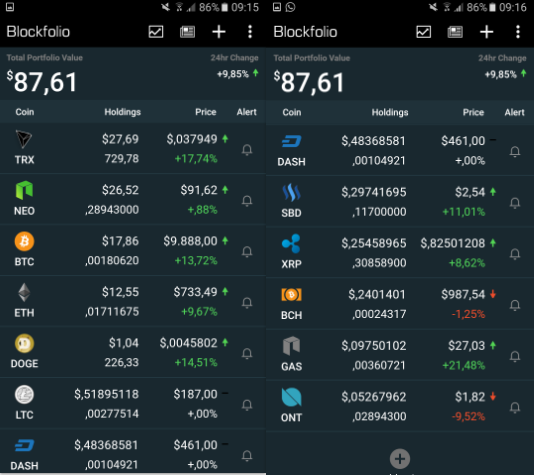Tap the TRX coin logo
534x475 pixels.
click(x=24, y=139)
